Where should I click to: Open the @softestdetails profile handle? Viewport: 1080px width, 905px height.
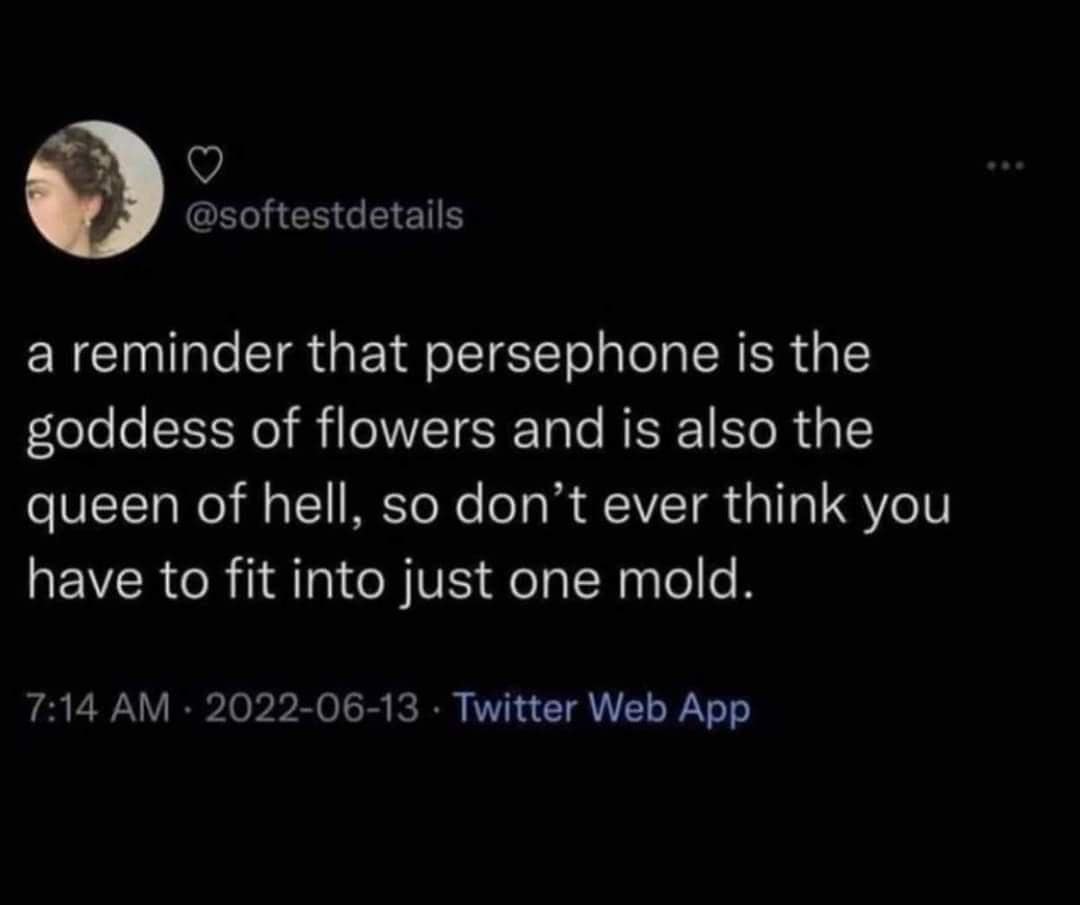326,214
